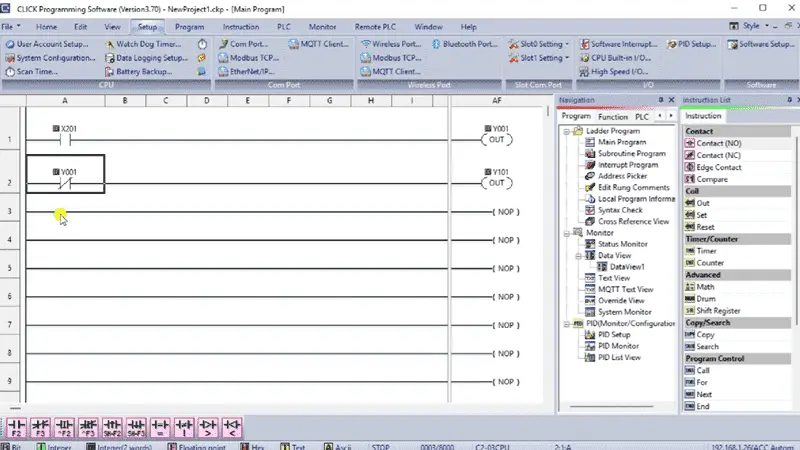Open the PLC ribbon tab
Viewport: 800px width, 450px height.
[x=284, y=27]
